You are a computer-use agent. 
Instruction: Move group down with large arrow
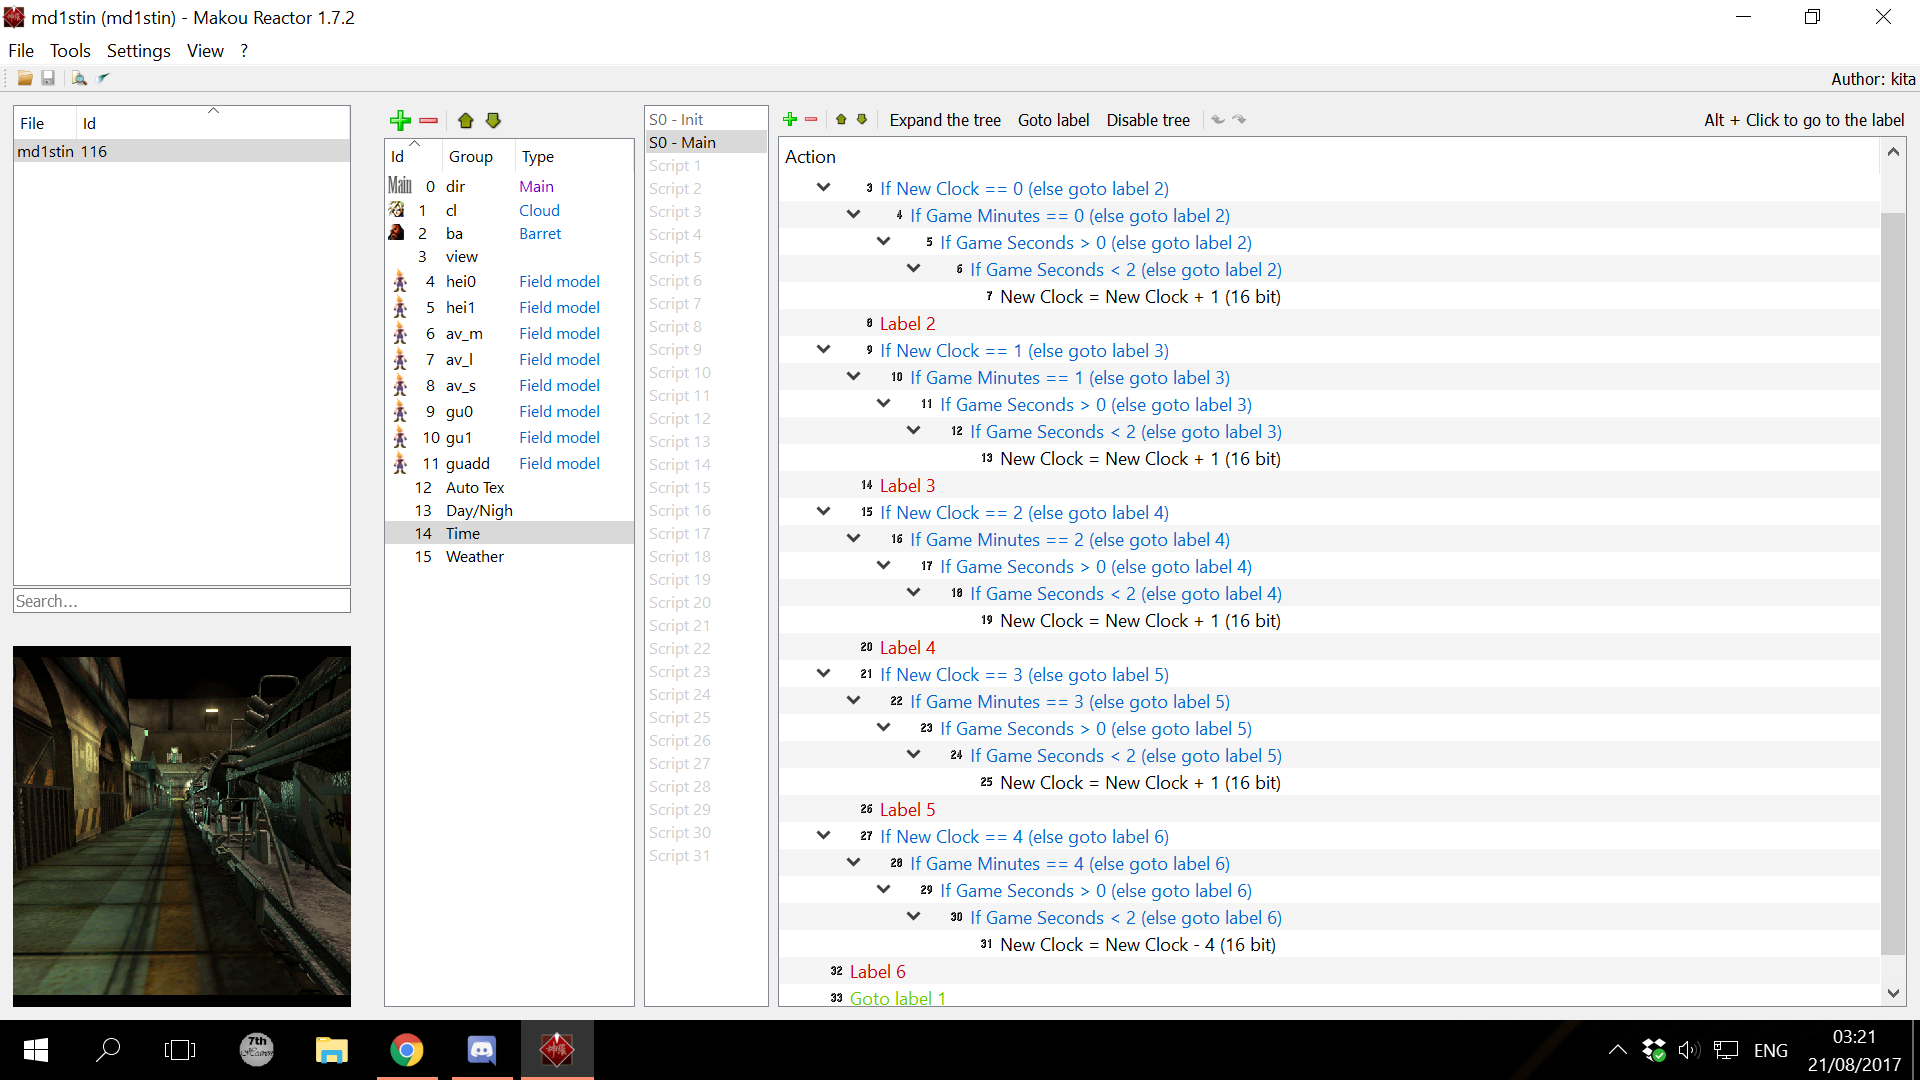click(493, 120)
